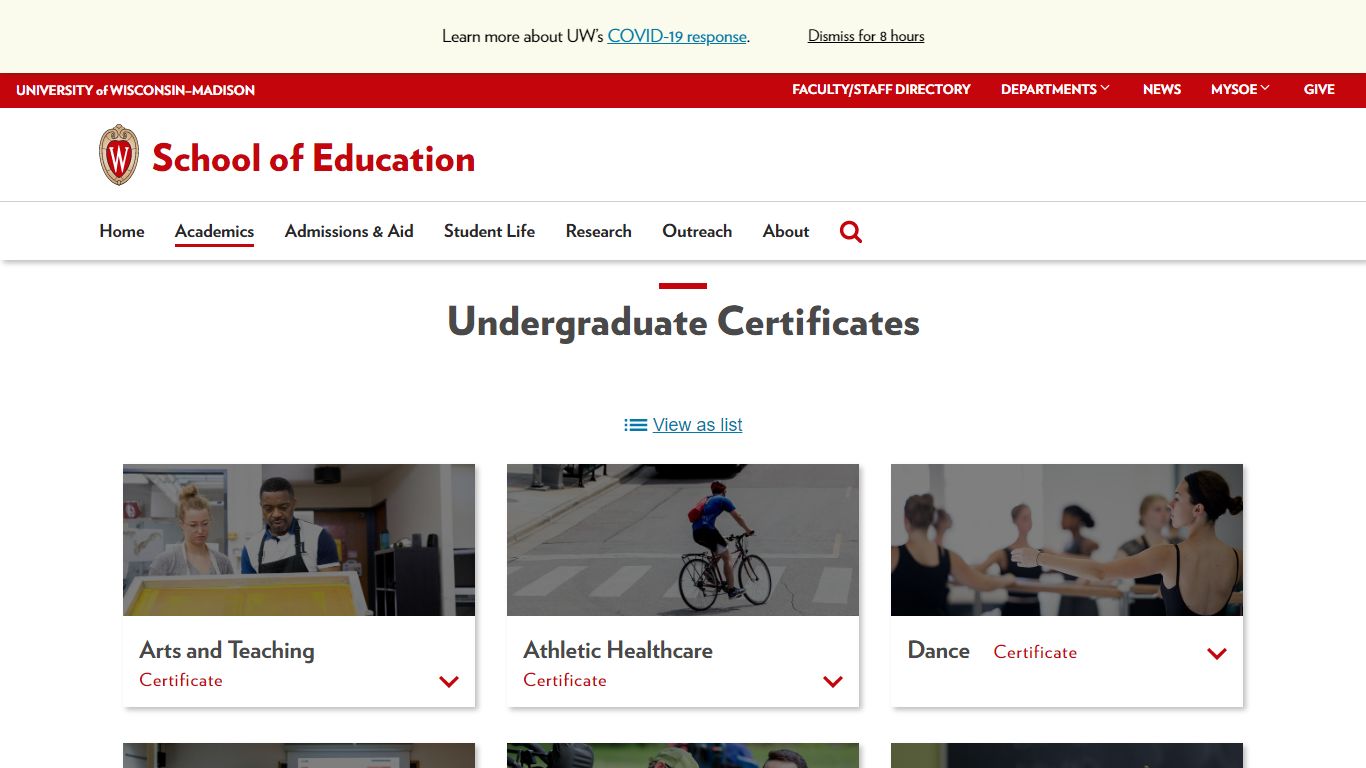Dismiss the banner for 8 hours

click(866, 36)
